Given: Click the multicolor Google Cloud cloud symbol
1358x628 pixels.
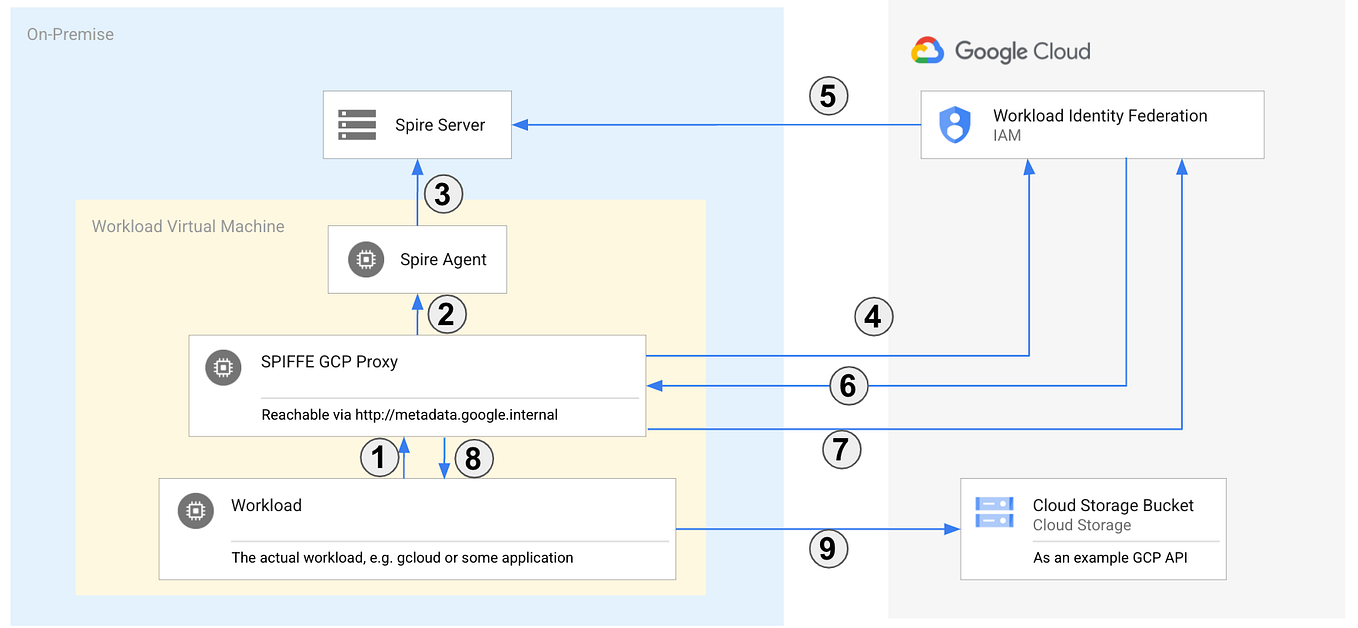Looking at the screenshot, I should (927, 49).
